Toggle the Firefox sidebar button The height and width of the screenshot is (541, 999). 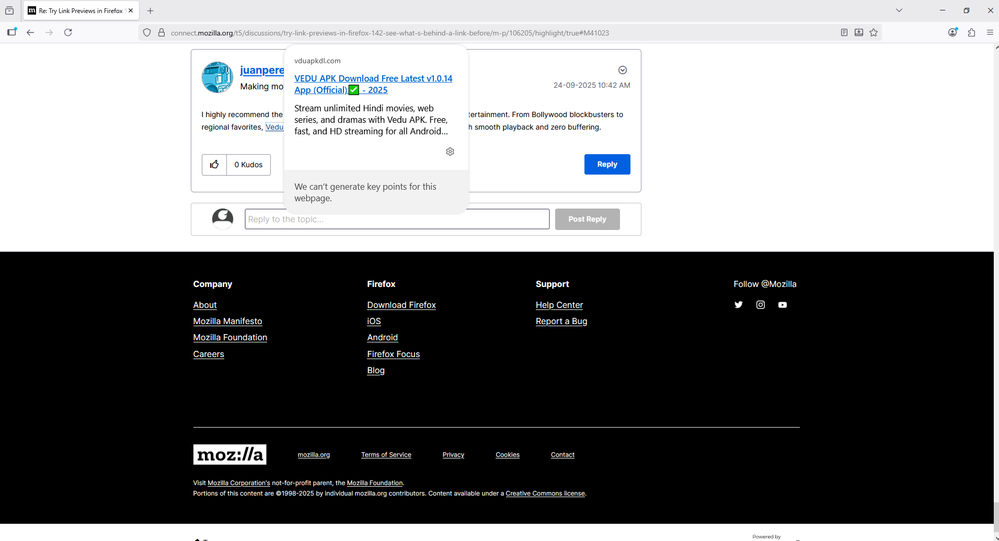pos(12,32)
